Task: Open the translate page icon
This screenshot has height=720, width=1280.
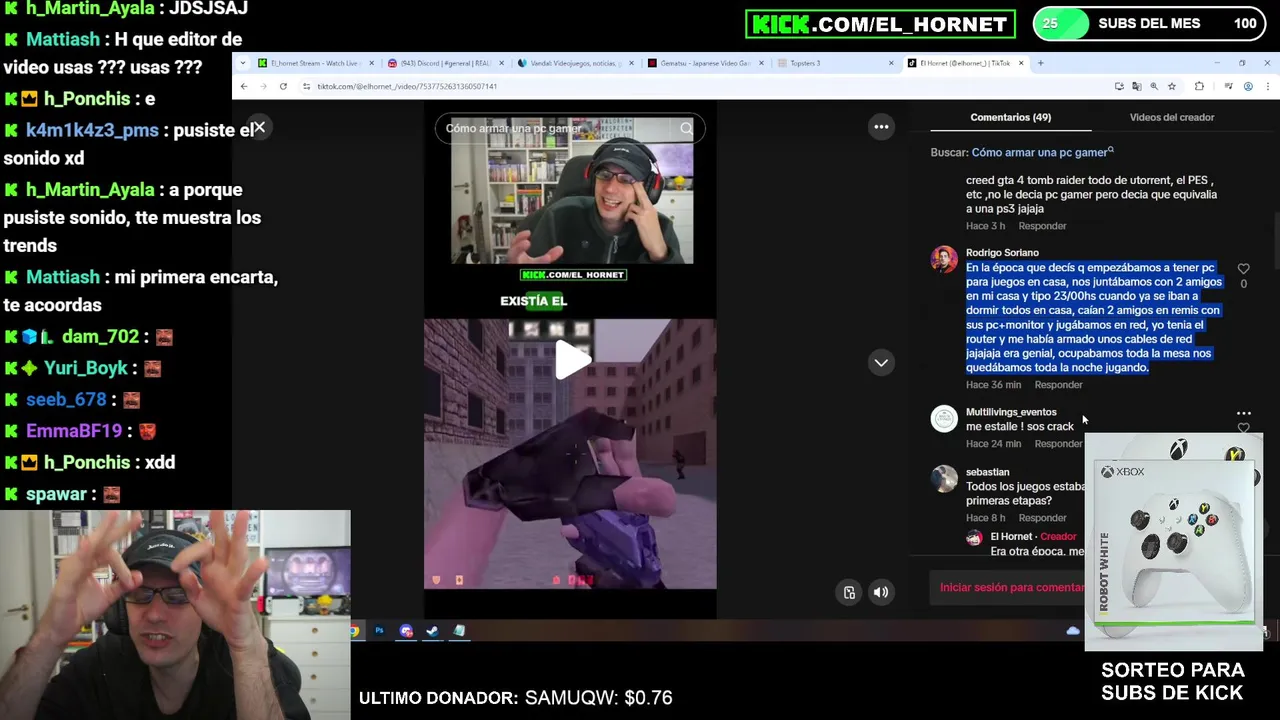Action: click(1136, 86)
